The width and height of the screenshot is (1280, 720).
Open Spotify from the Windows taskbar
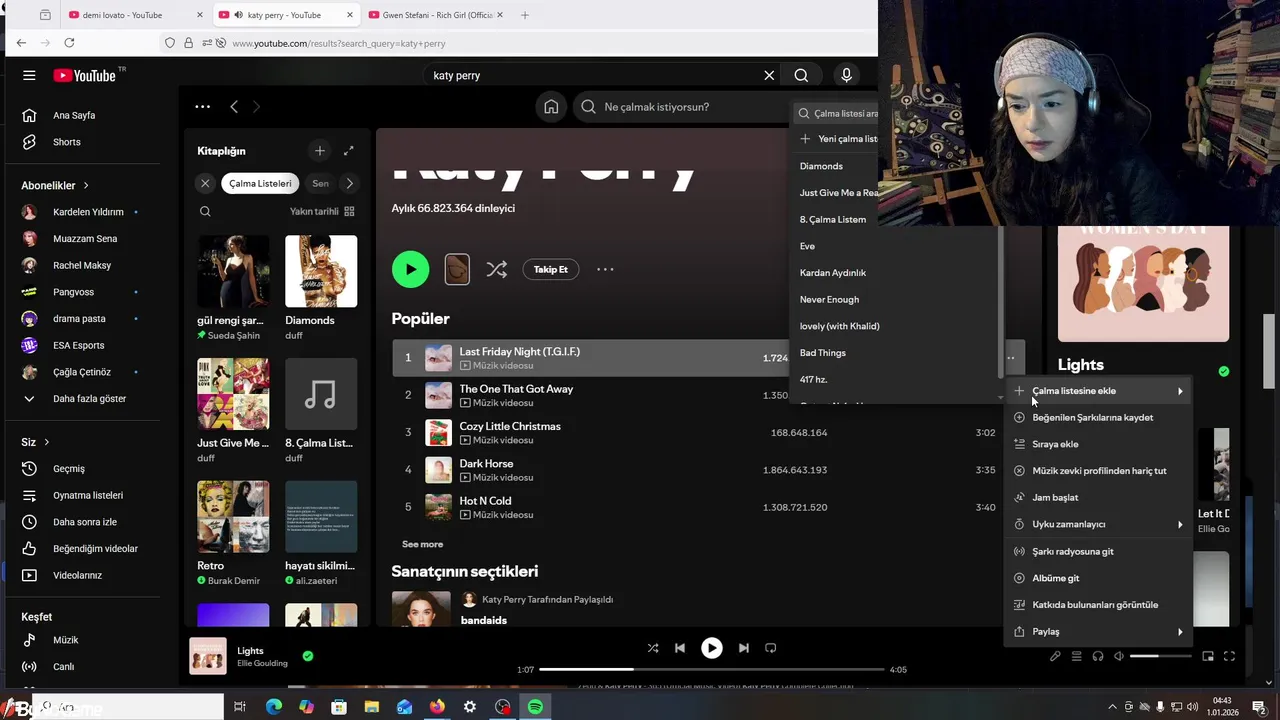tap(535, 707)
